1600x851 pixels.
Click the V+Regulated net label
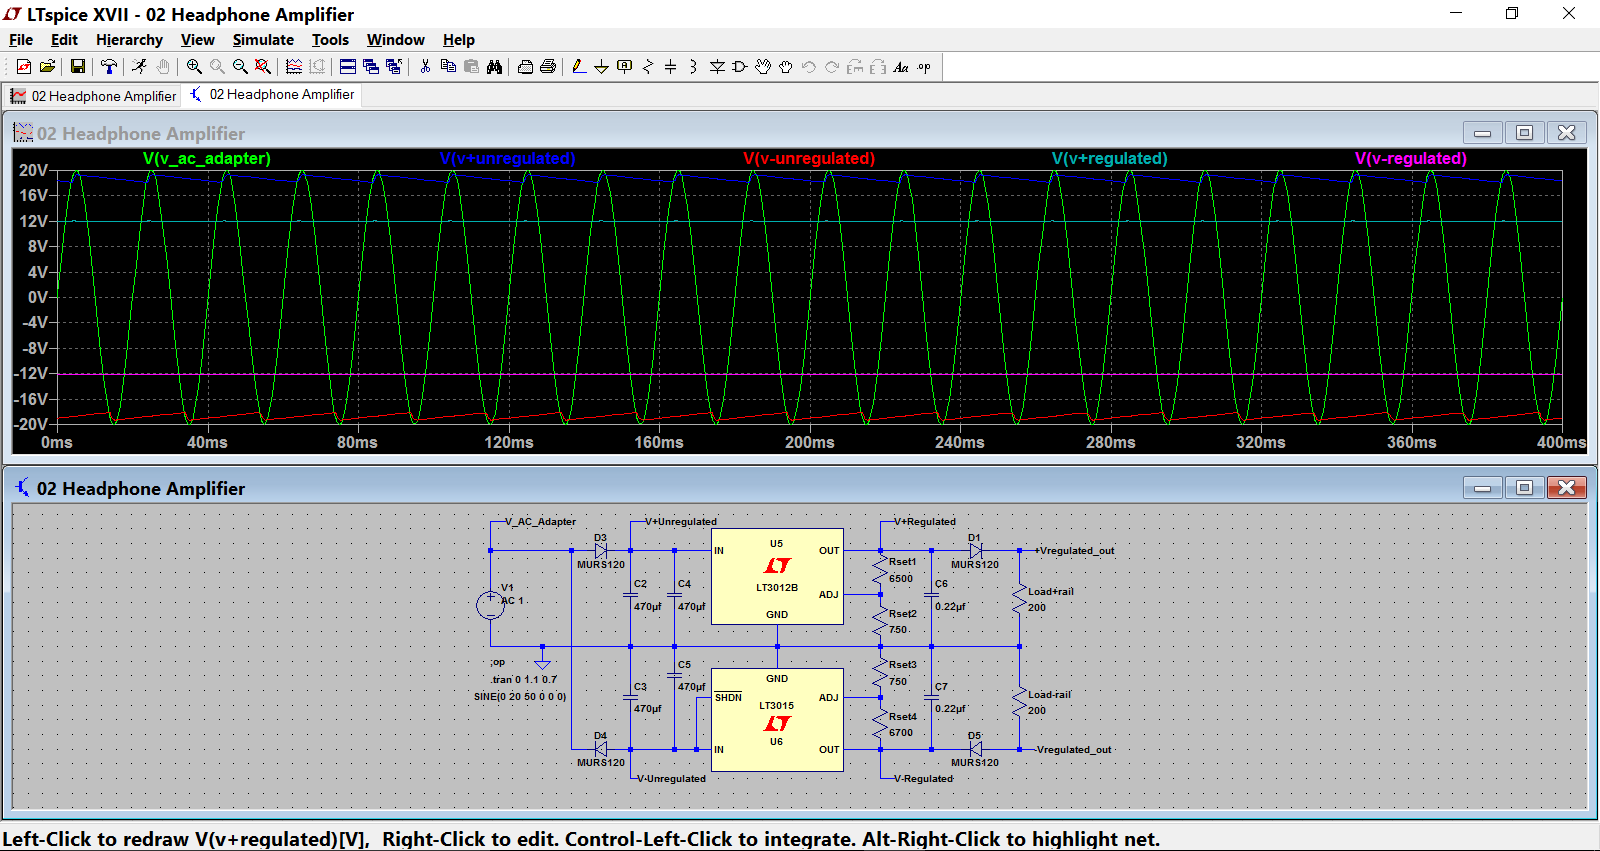click(x=924, y=521)
